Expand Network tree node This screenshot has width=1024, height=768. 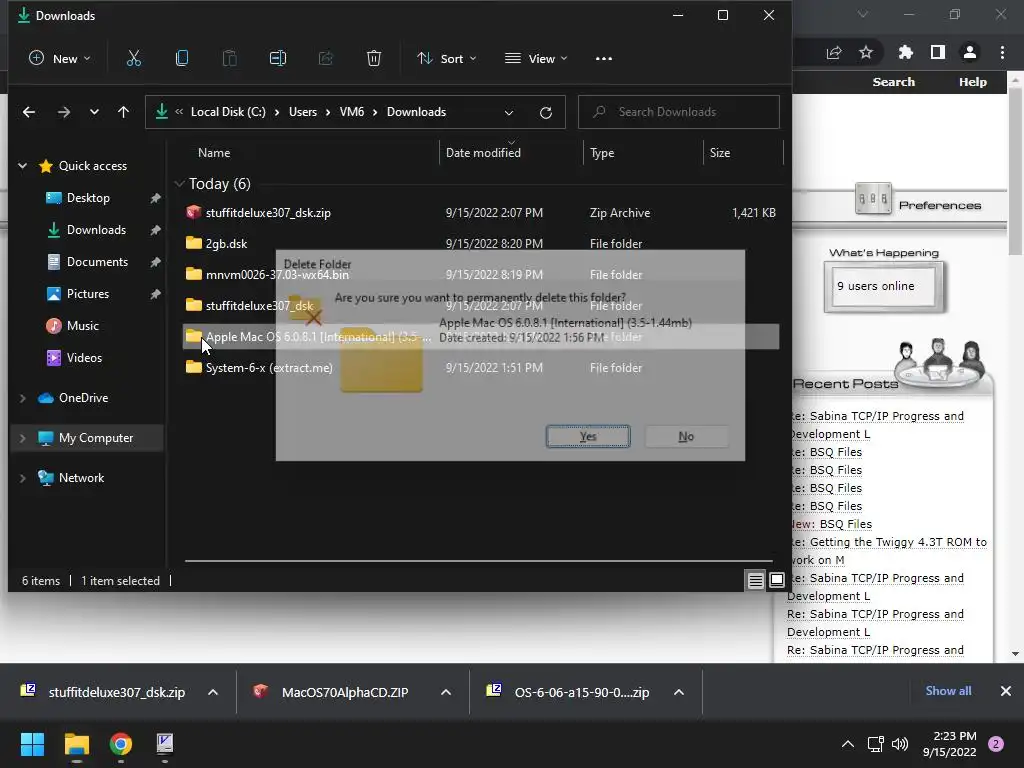tap(22, 478)
